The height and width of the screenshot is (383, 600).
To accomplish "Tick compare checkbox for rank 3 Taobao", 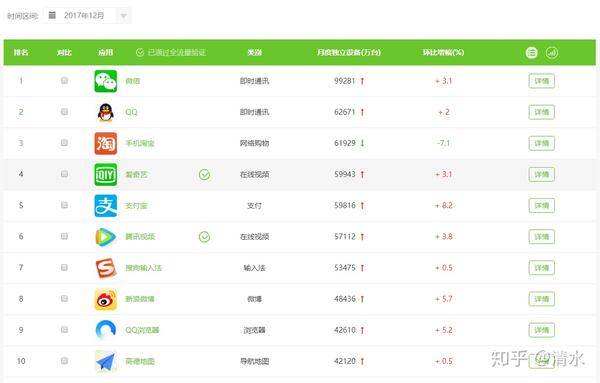I will (x=64, y=143).
